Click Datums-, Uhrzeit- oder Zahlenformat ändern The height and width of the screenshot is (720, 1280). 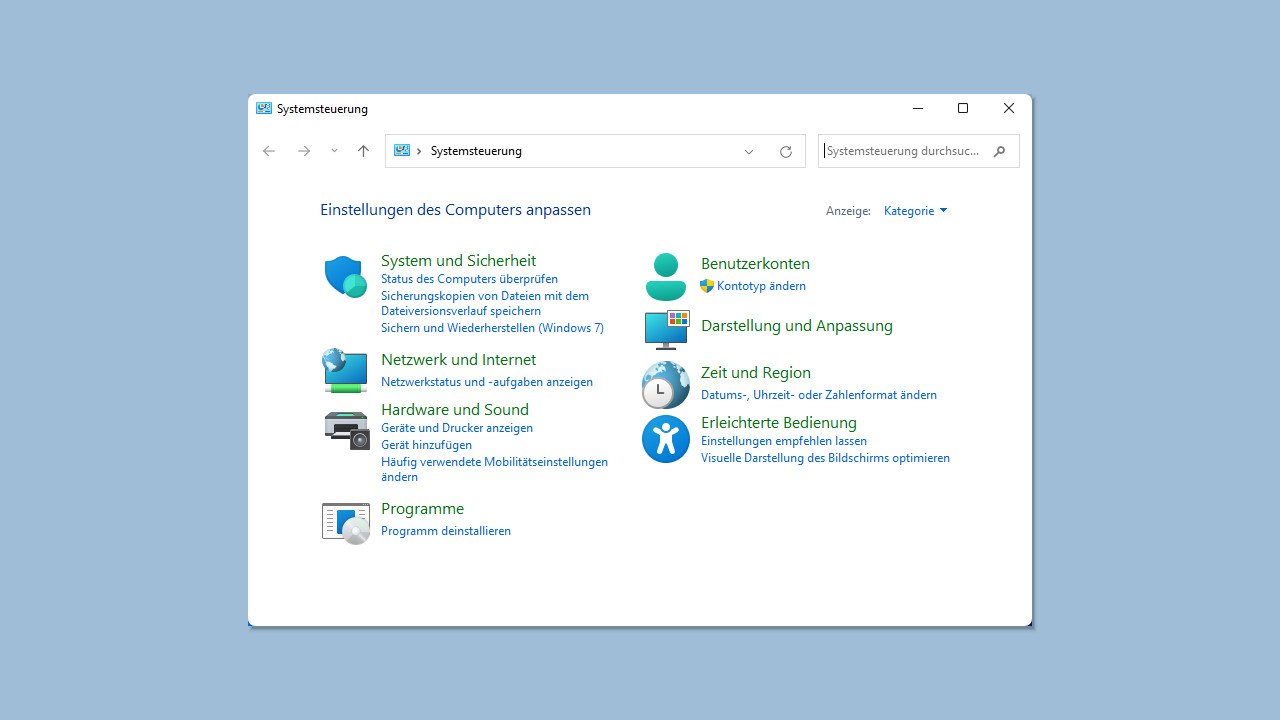coord(819,395)
